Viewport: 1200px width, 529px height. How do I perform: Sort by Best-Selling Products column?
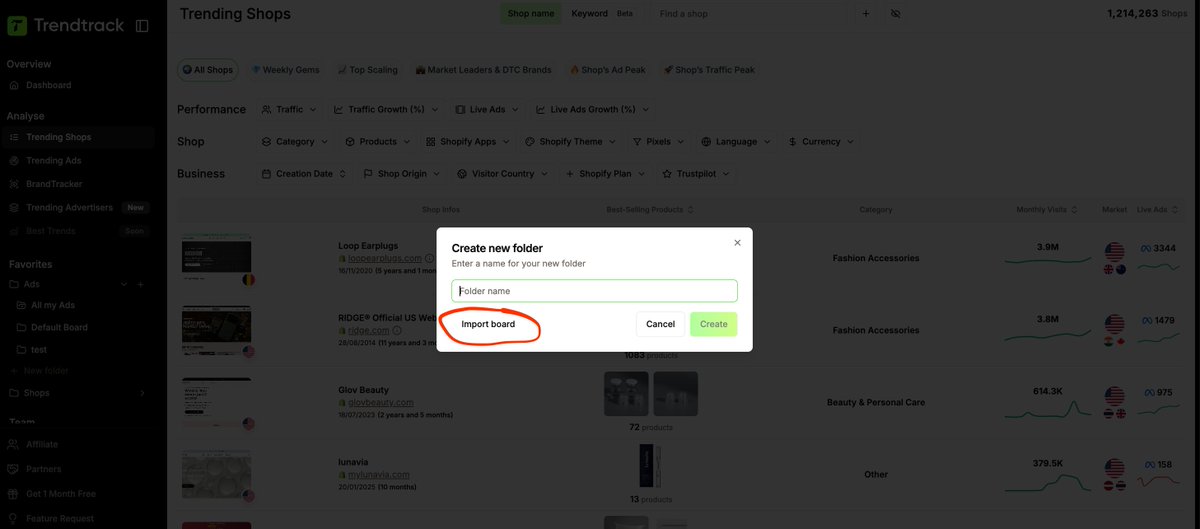650,210
